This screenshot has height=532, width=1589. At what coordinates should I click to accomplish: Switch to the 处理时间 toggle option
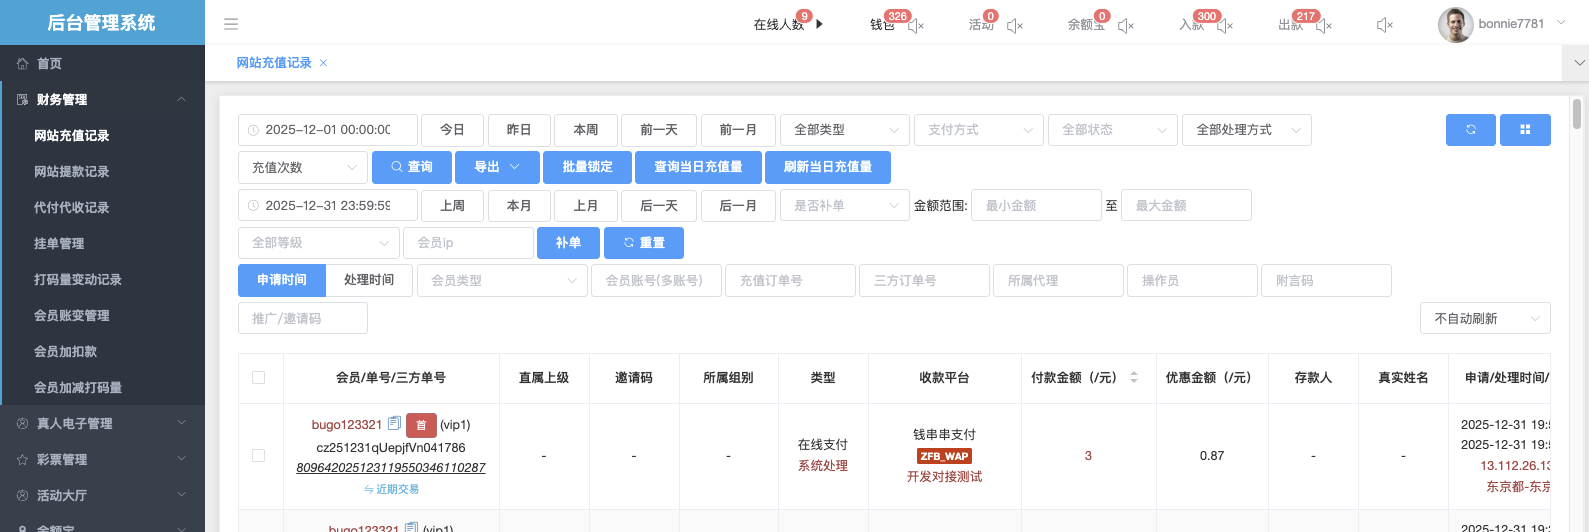pos(369,281)
